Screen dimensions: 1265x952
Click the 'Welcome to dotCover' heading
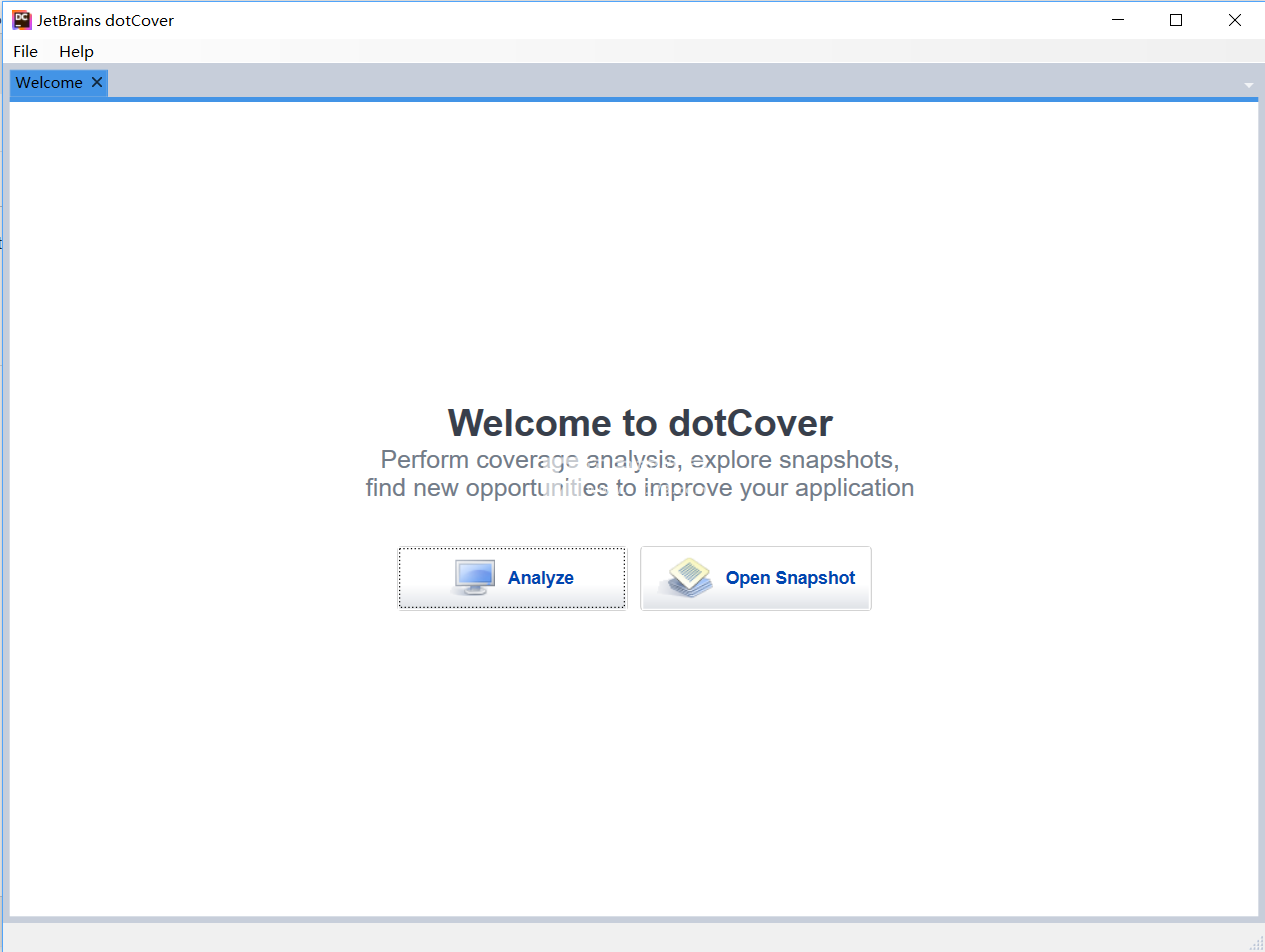coord(640,423)
